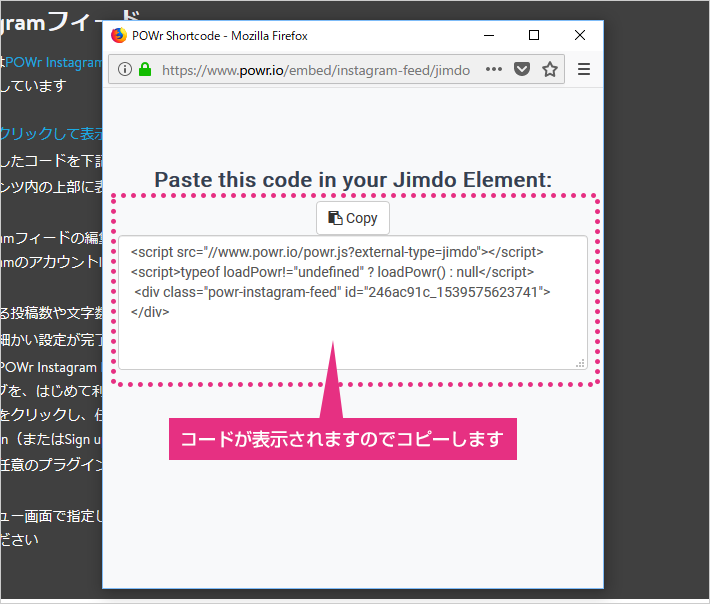This screenshot has width=710, height=604.
Task: Click the Copy button above the code box
Action: pos(353,218)
